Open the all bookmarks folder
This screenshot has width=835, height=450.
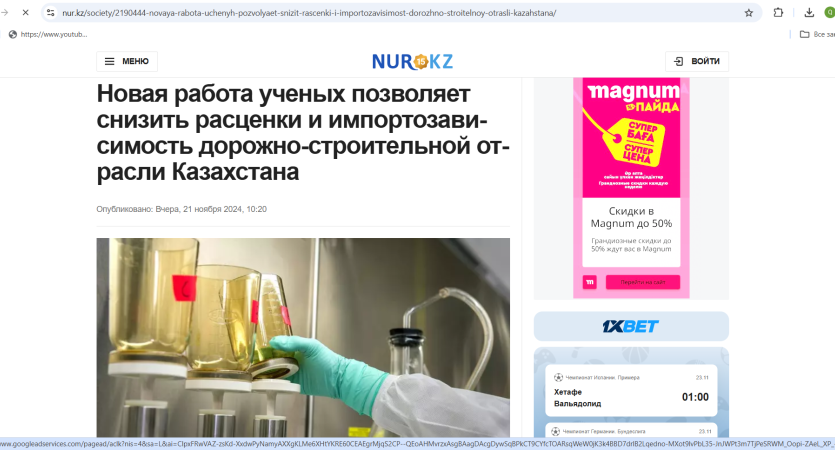[817, 34]
